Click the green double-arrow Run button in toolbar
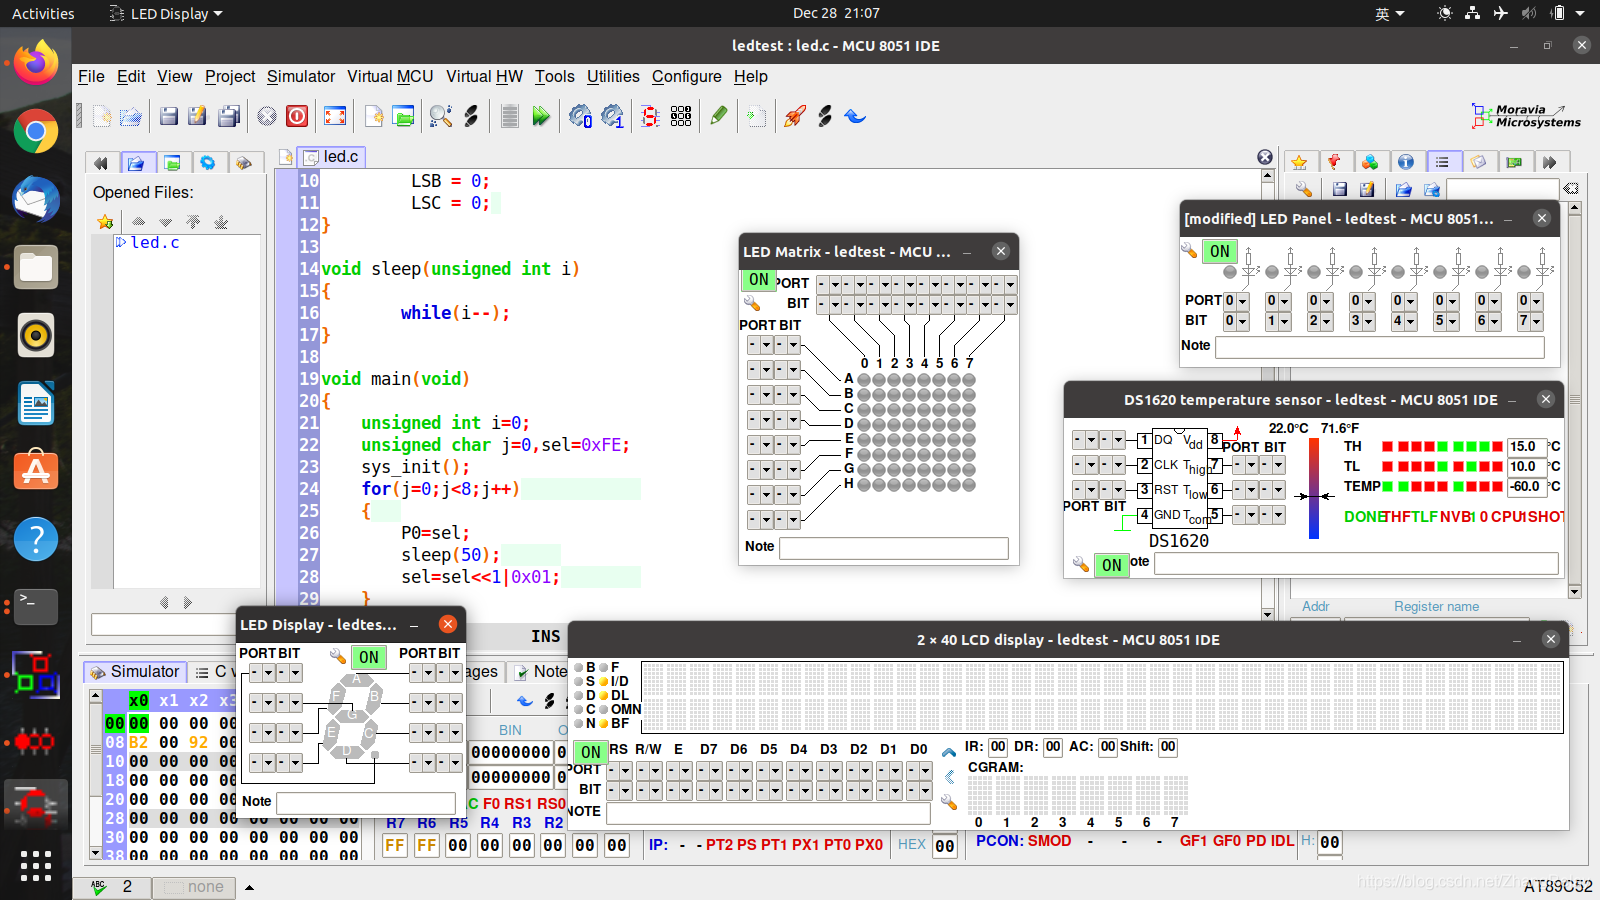The height and width of the screenshot is (900, 1600). click(541, 116)
